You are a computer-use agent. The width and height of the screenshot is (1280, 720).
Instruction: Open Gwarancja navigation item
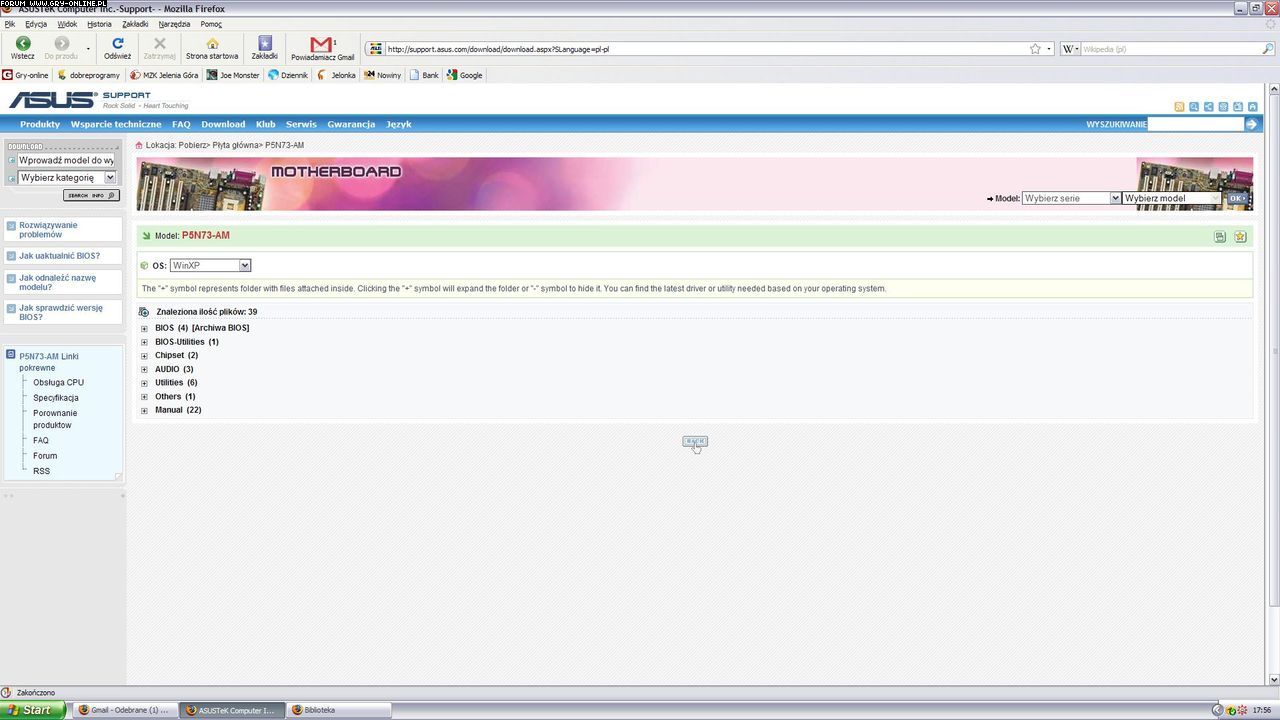[x=351, y=124]
